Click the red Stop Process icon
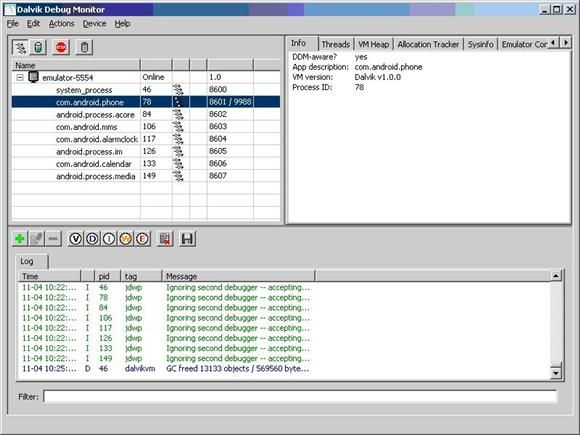Screen dimensions: 580x435 pos(61,47)
